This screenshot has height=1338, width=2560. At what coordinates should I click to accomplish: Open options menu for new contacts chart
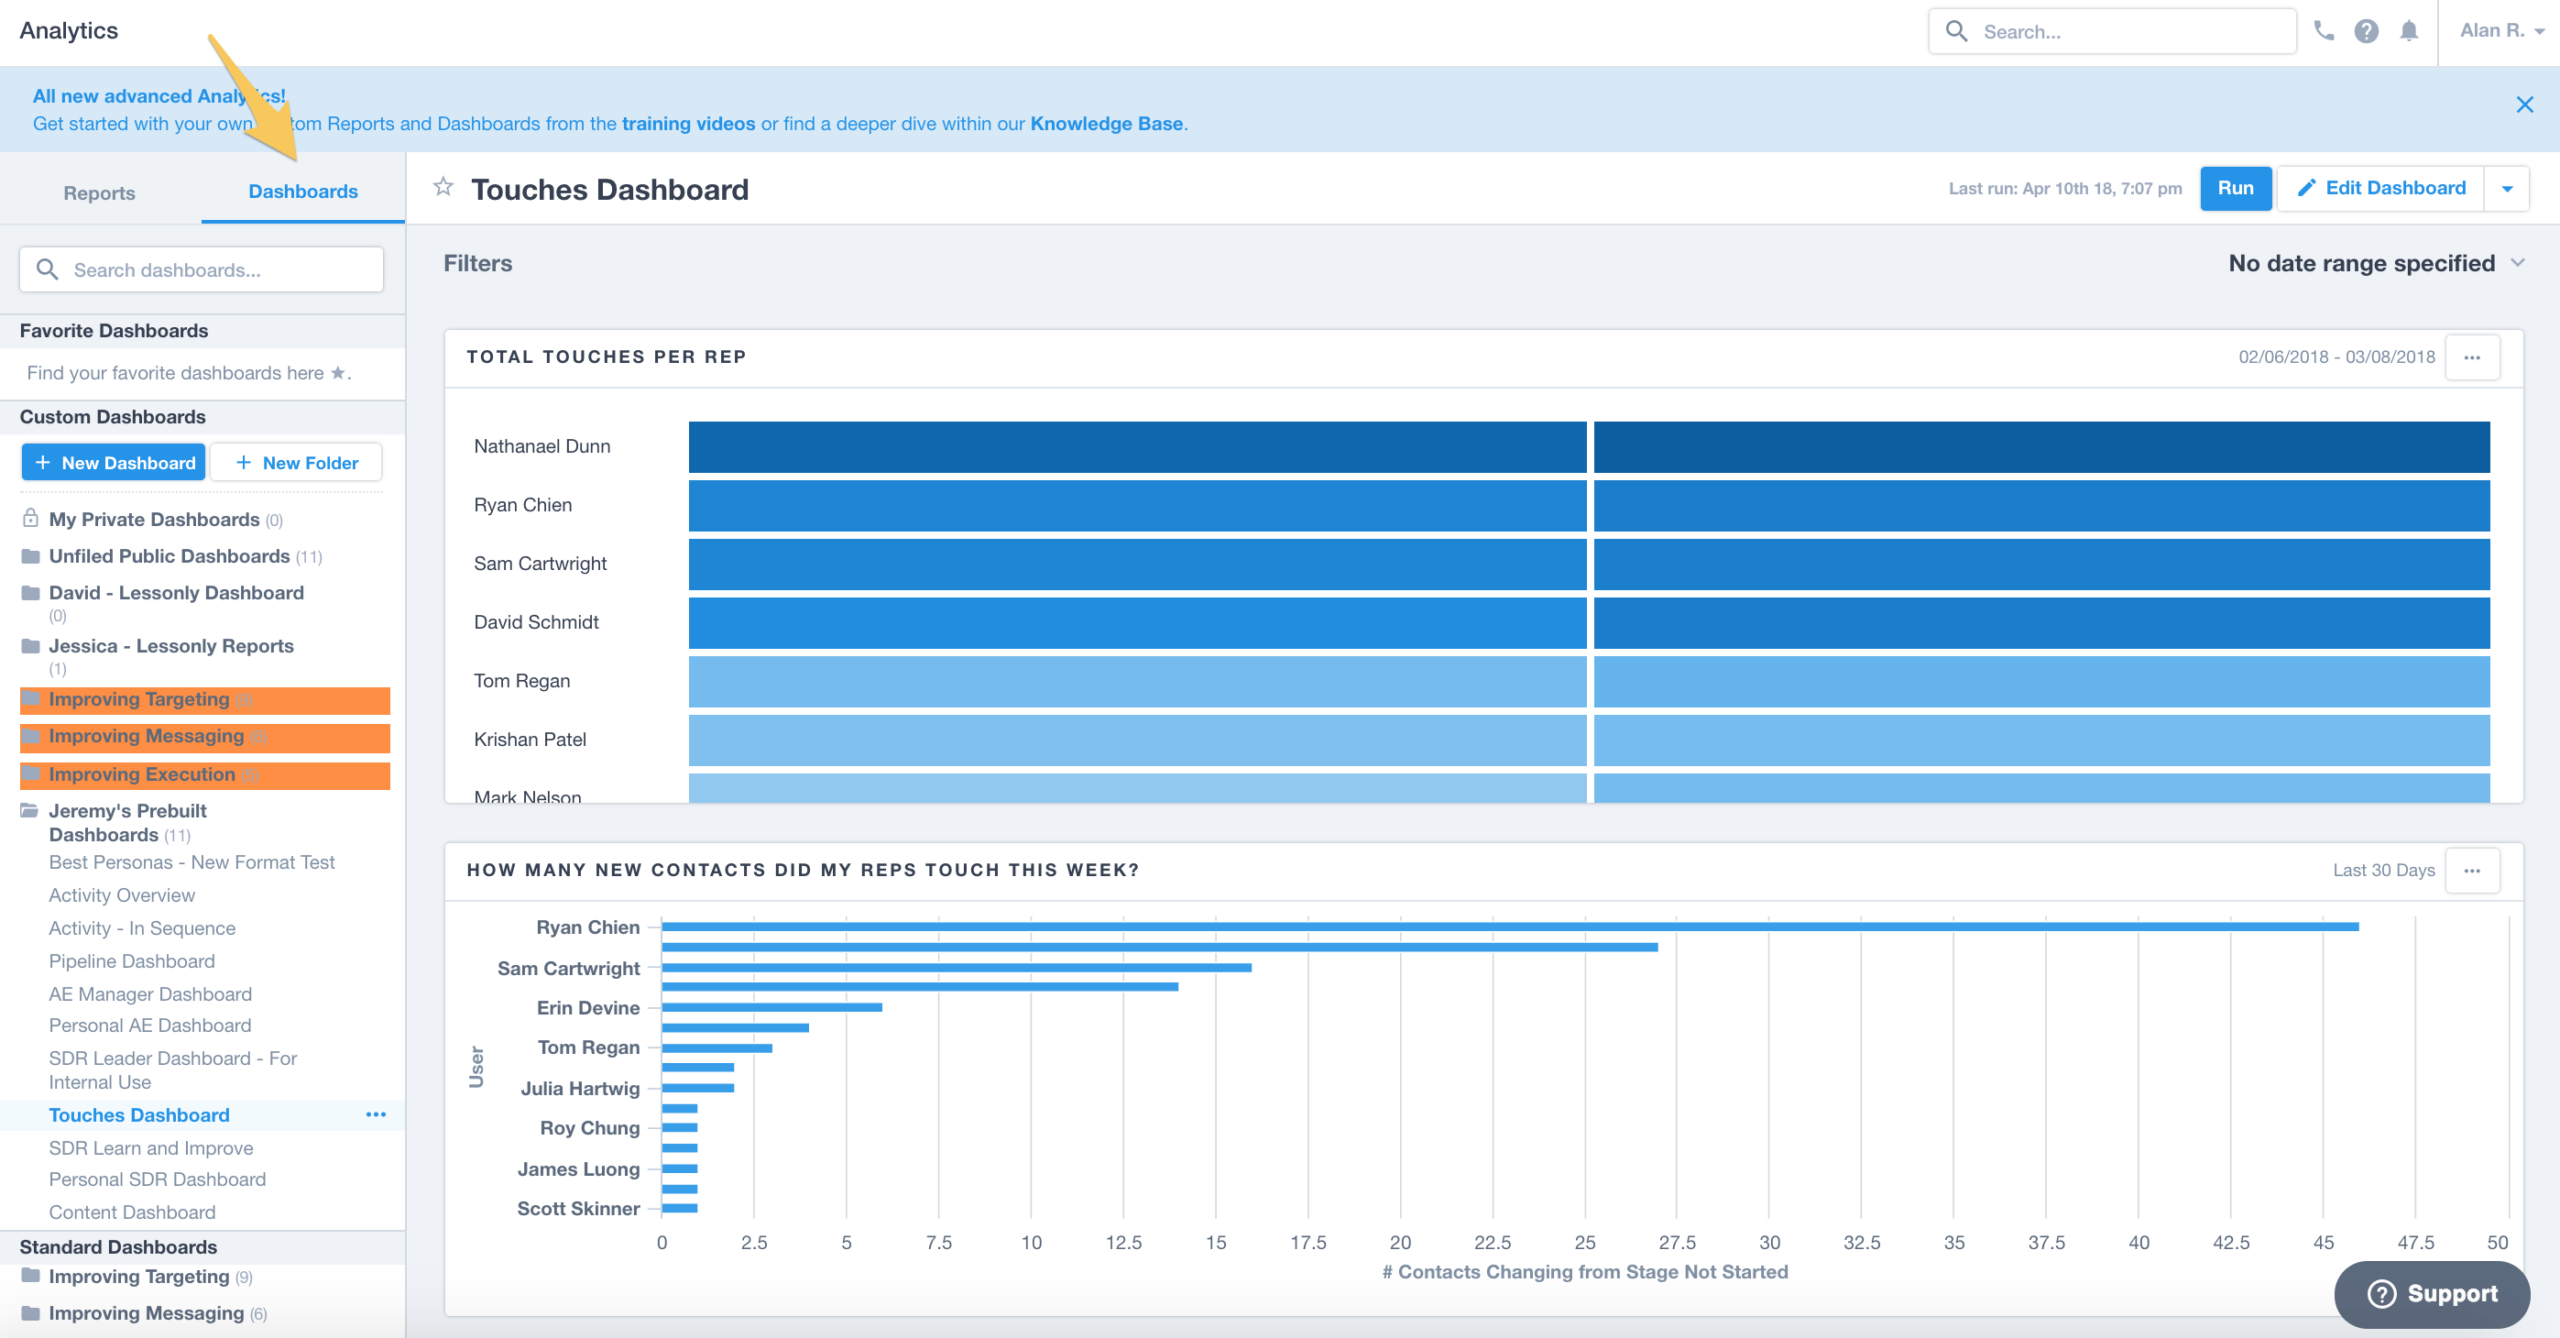coord(2472,870)
